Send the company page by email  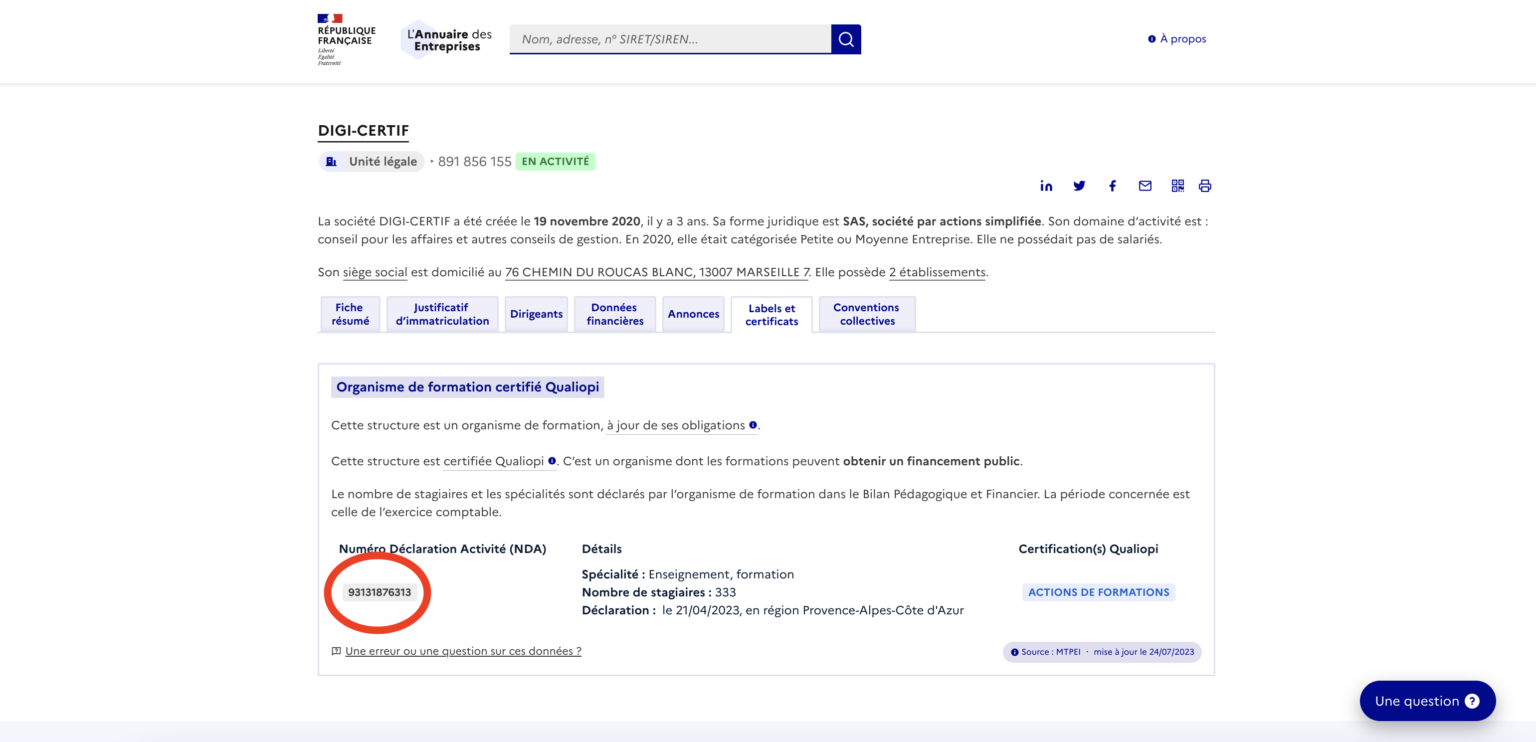click(1144, 185)
